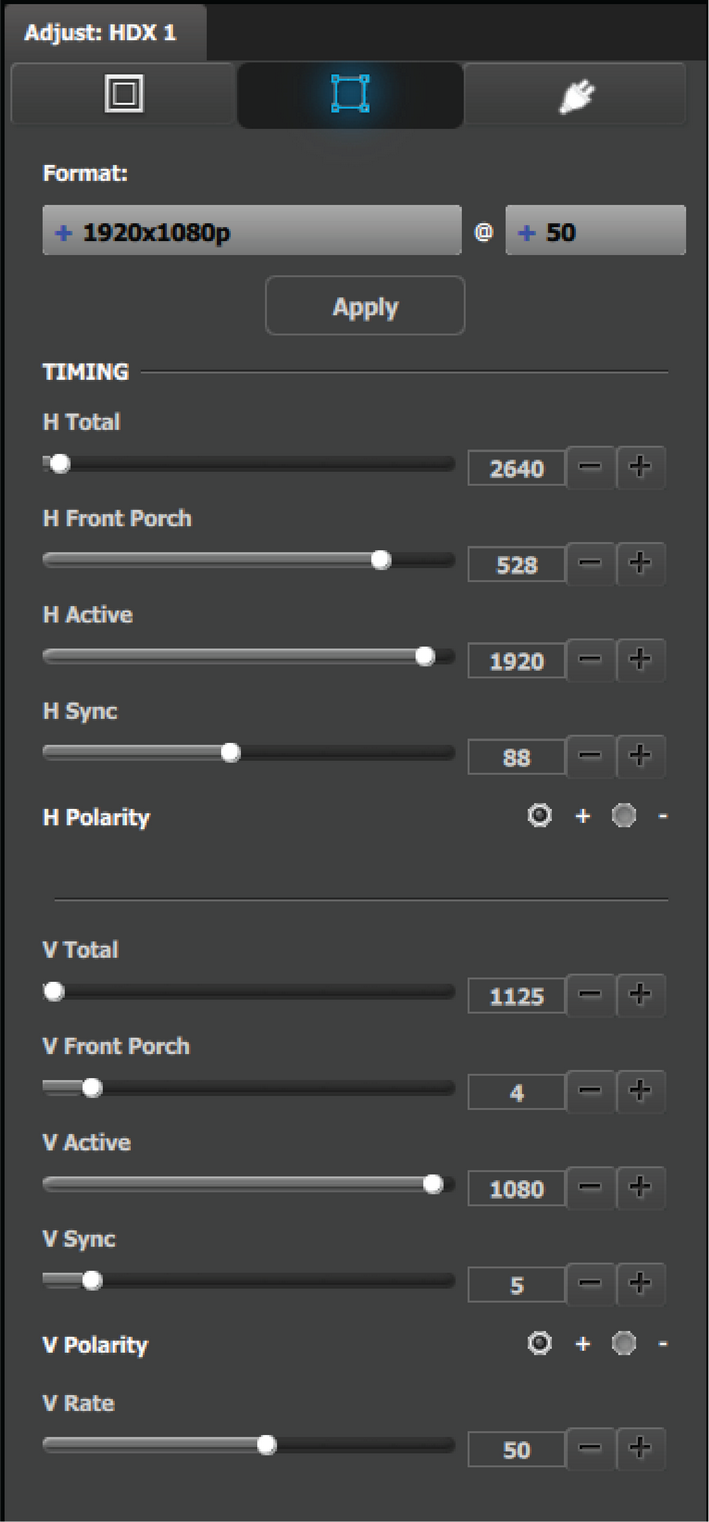The width and height of the screenshot is (709, 1522).
Task: Click the H Total value field showing 2640
Action: (x=516, y=468)
